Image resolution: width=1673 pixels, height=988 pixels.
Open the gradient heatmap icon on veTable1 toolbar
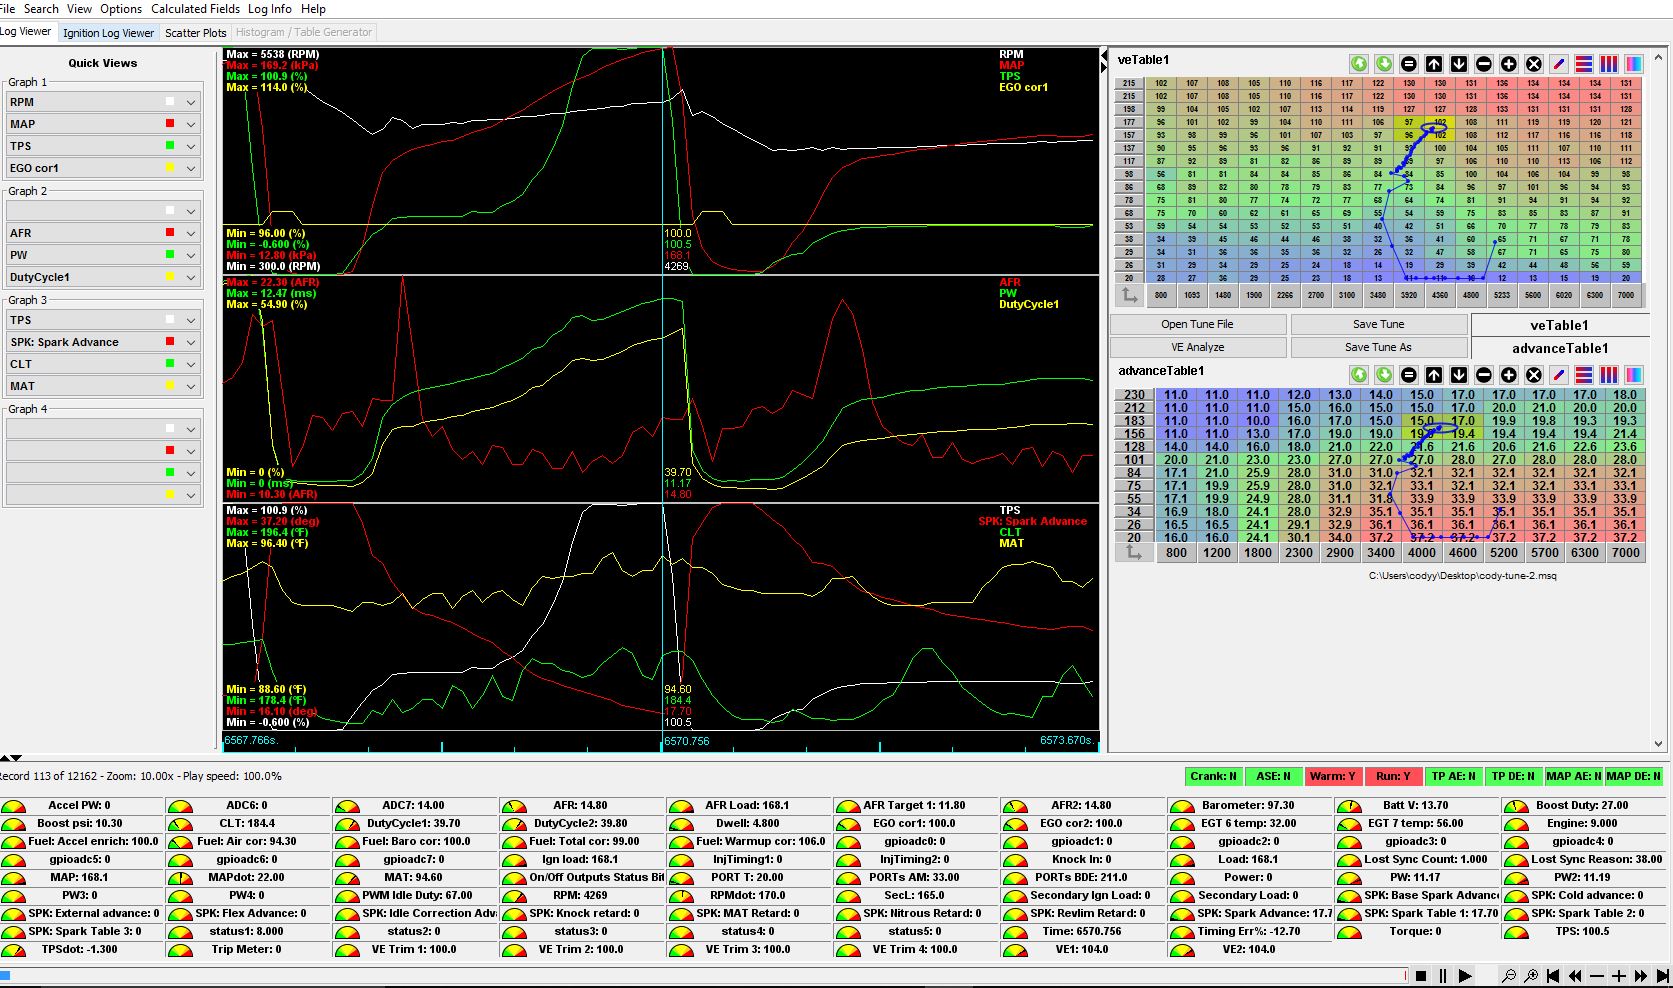coord(1634,63)
